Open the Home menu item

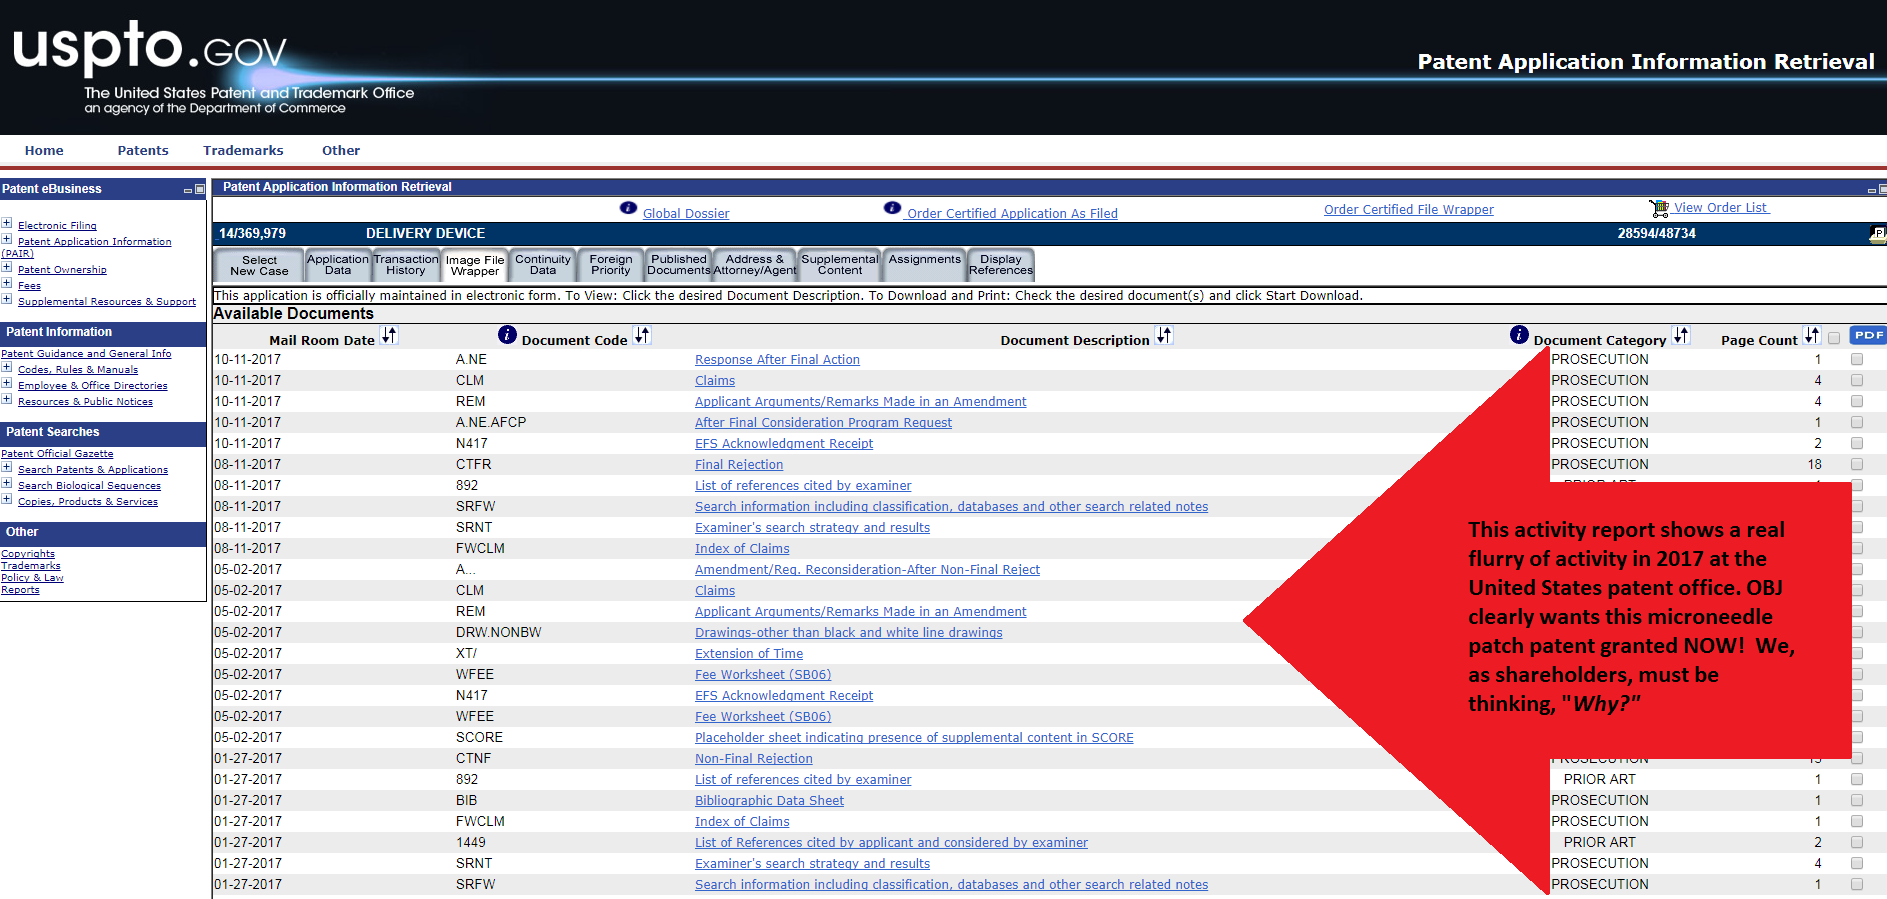[44, 151]
